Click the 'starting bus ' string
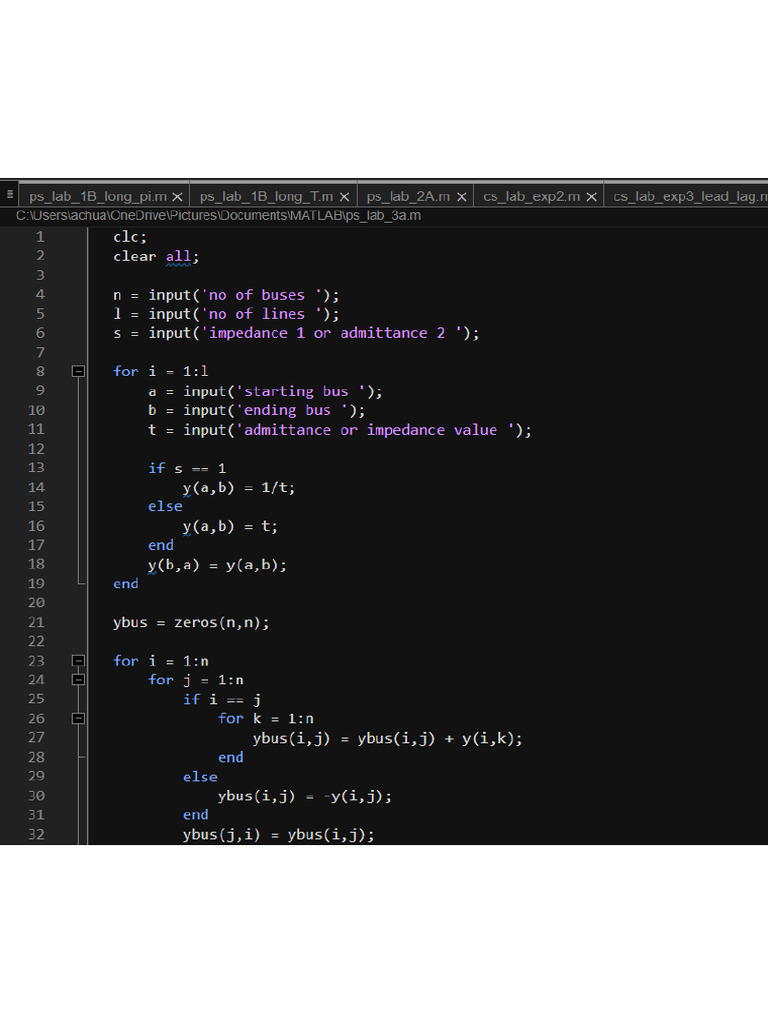 coord(301,391)
